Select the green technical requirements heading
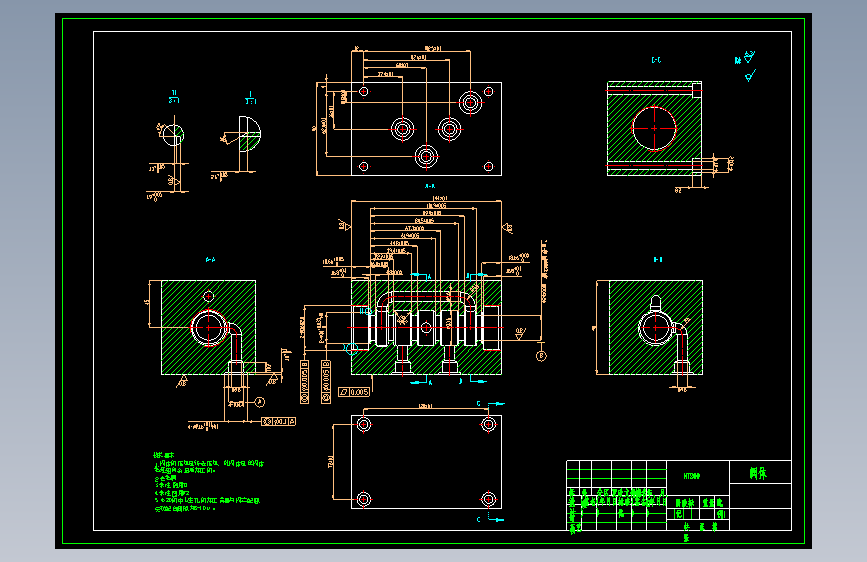The height and width of the screenshot is (562, 867). pyautogui.click(x=164, y=455)
